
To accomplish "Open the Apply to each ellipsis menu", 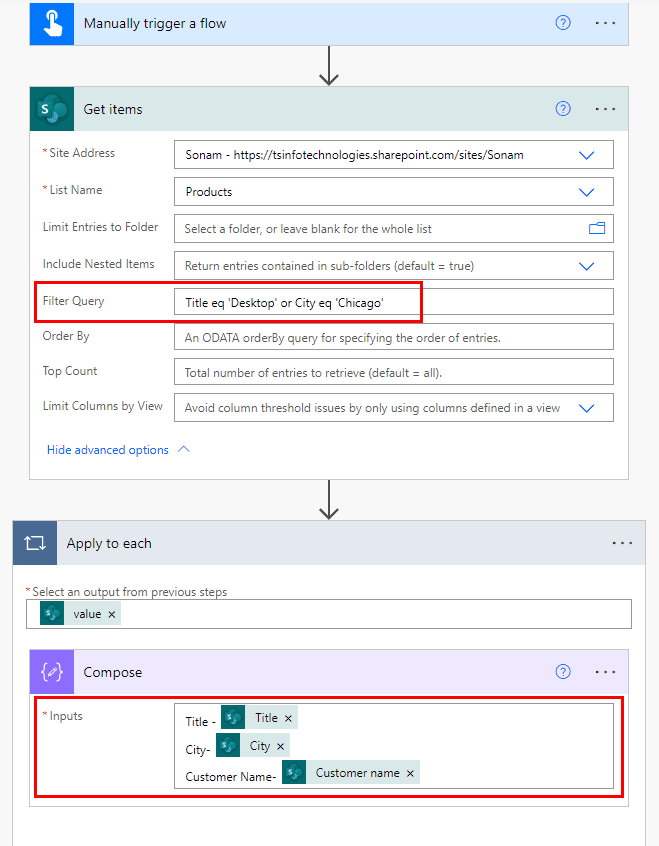I will 622,543.
